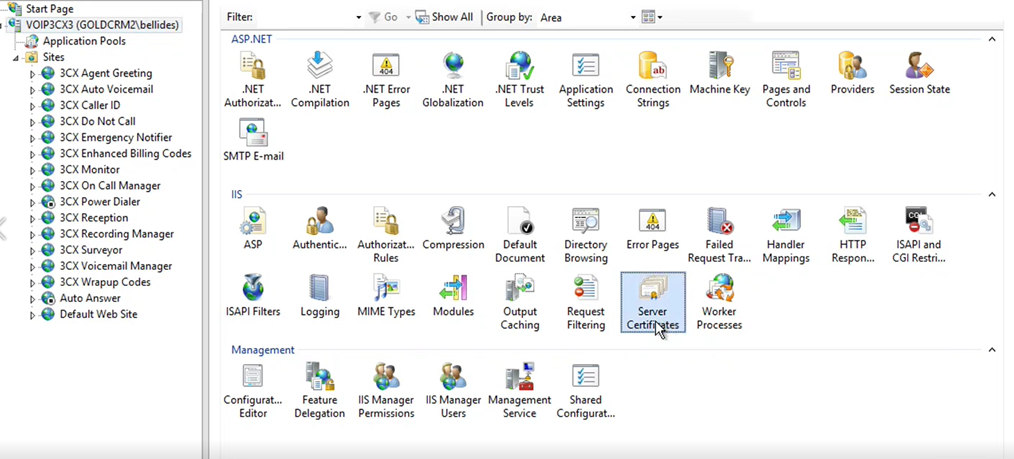The image size is (1014, 459).
Task: Open the Logging feature
Action: pos(320,296)
